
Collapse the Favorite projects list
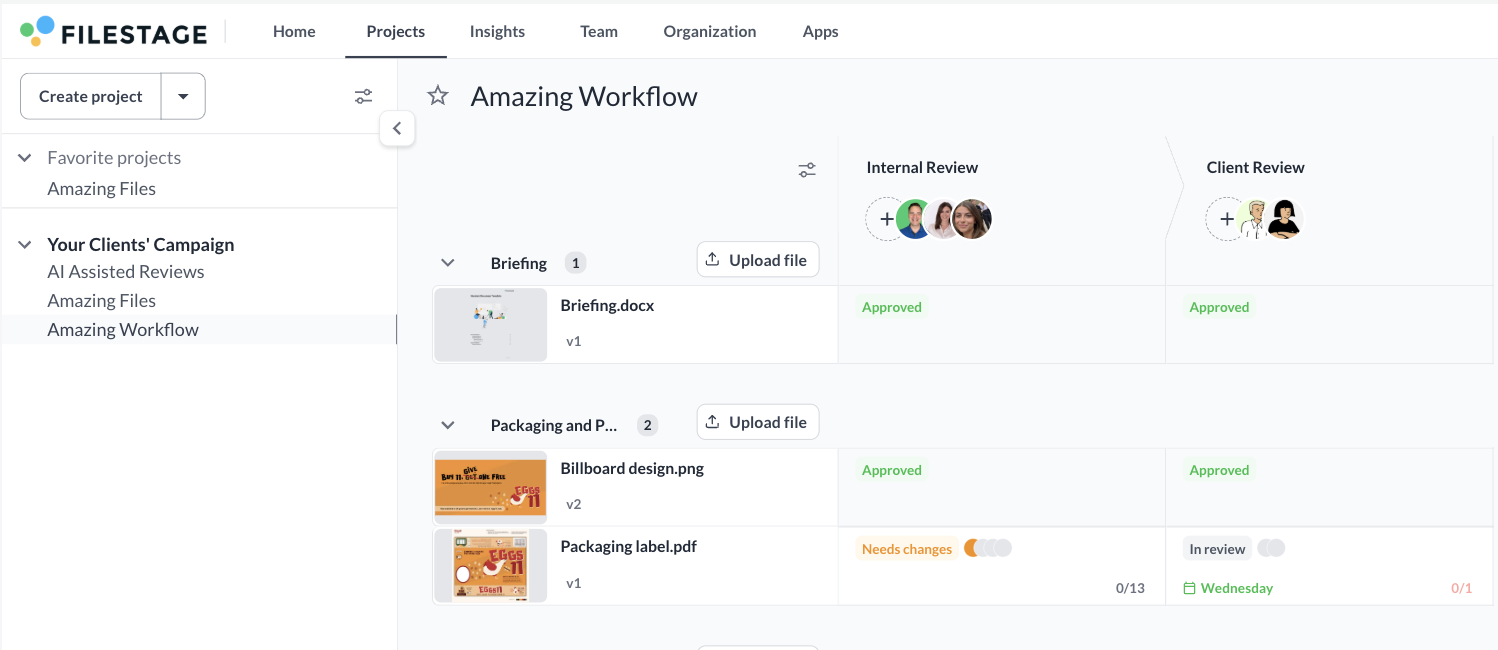pos(25,158)
